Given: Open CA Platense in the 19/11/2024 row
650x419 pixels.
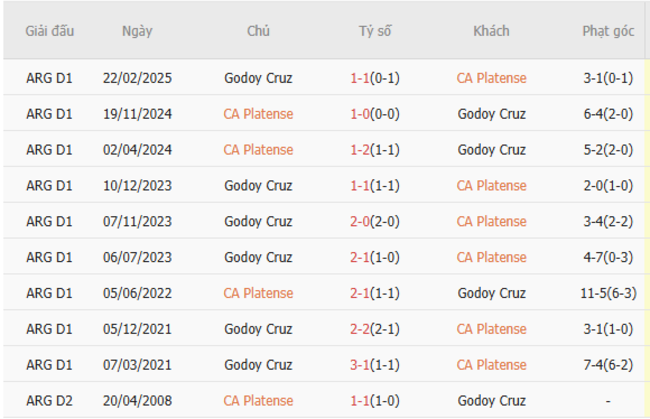Looking at the screenshot, I should pos(258,114).
